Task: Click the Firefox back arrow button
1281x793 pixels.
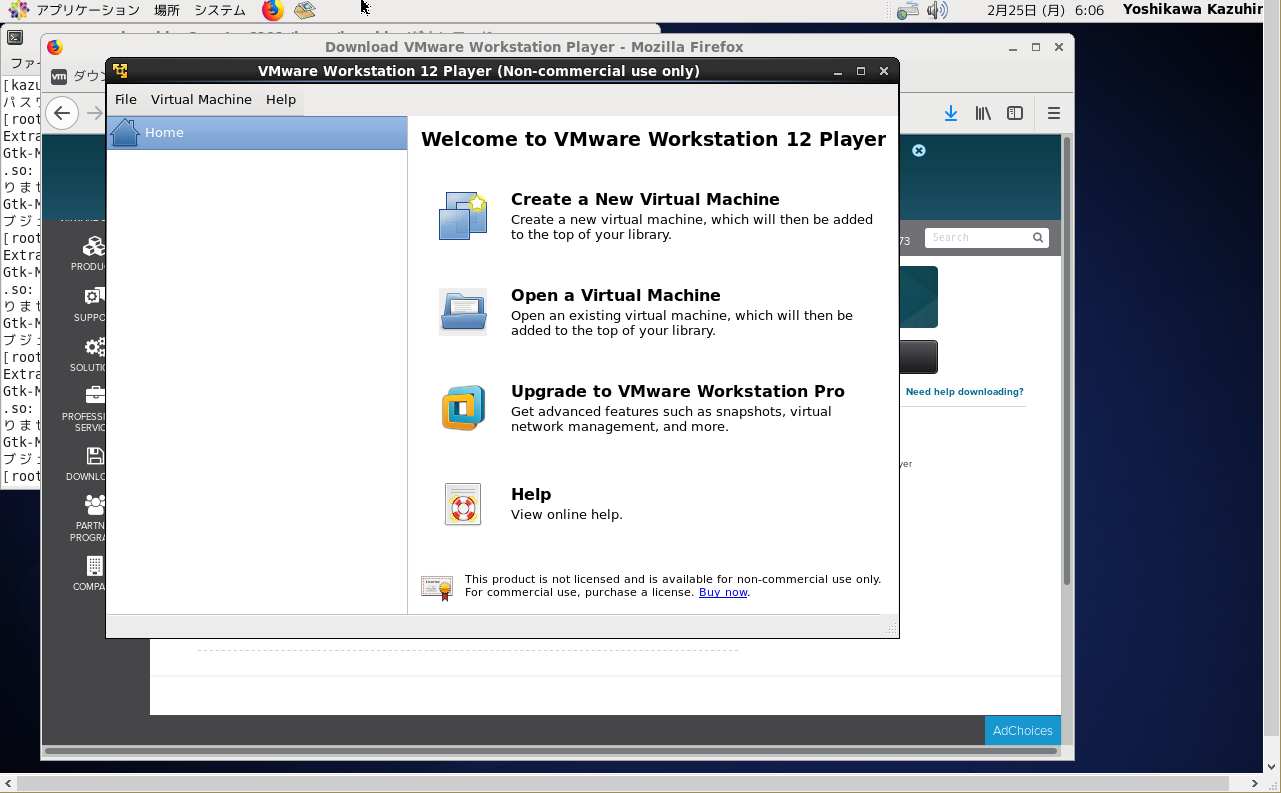Action: (x=62, y=113)
